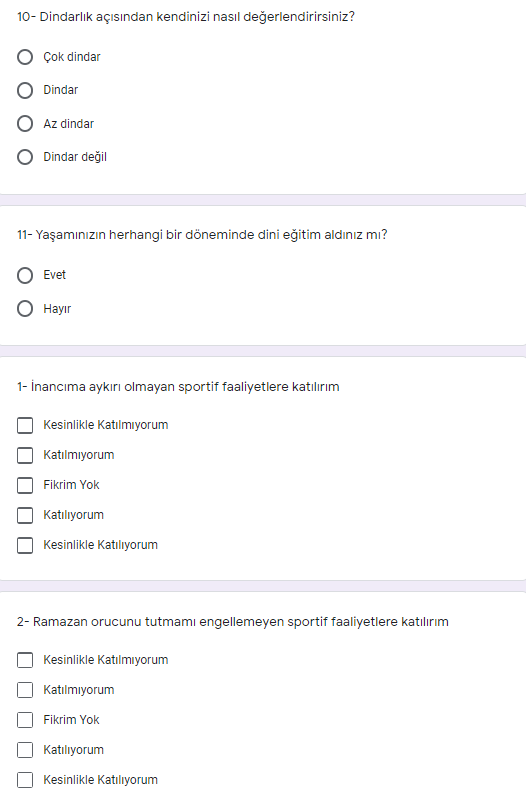Pick 'Dindar değil' radio button
526x805 pixels.
coord(25,157)
